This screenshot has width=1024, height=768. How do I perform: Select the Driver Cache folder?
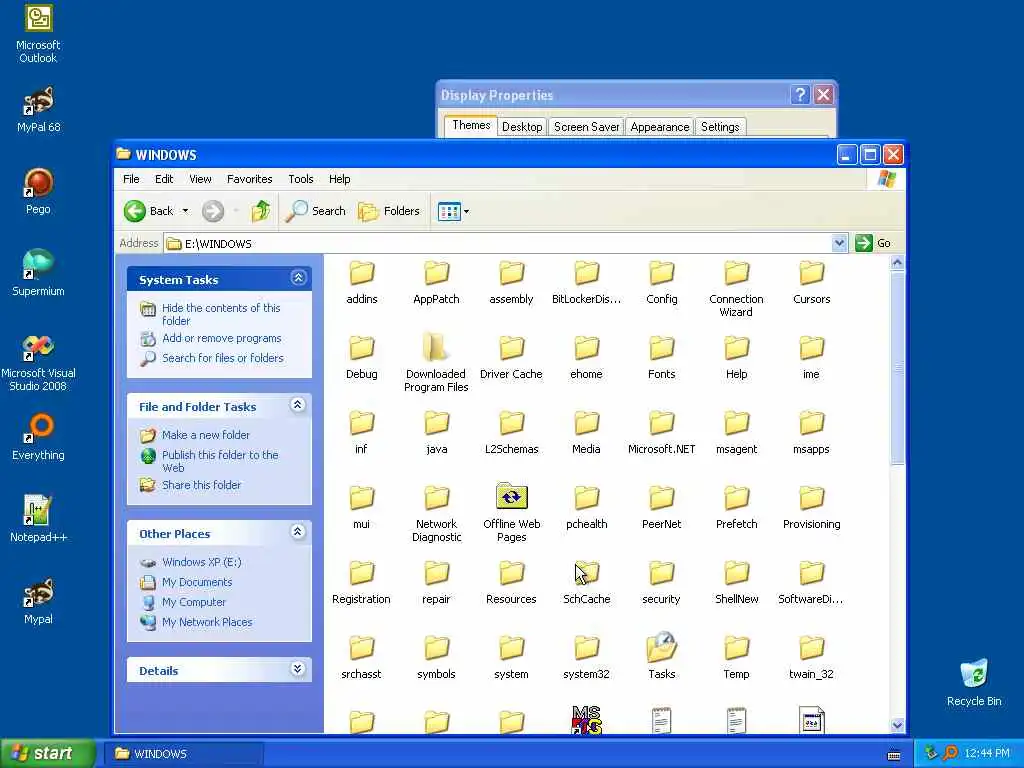point(511,359)
